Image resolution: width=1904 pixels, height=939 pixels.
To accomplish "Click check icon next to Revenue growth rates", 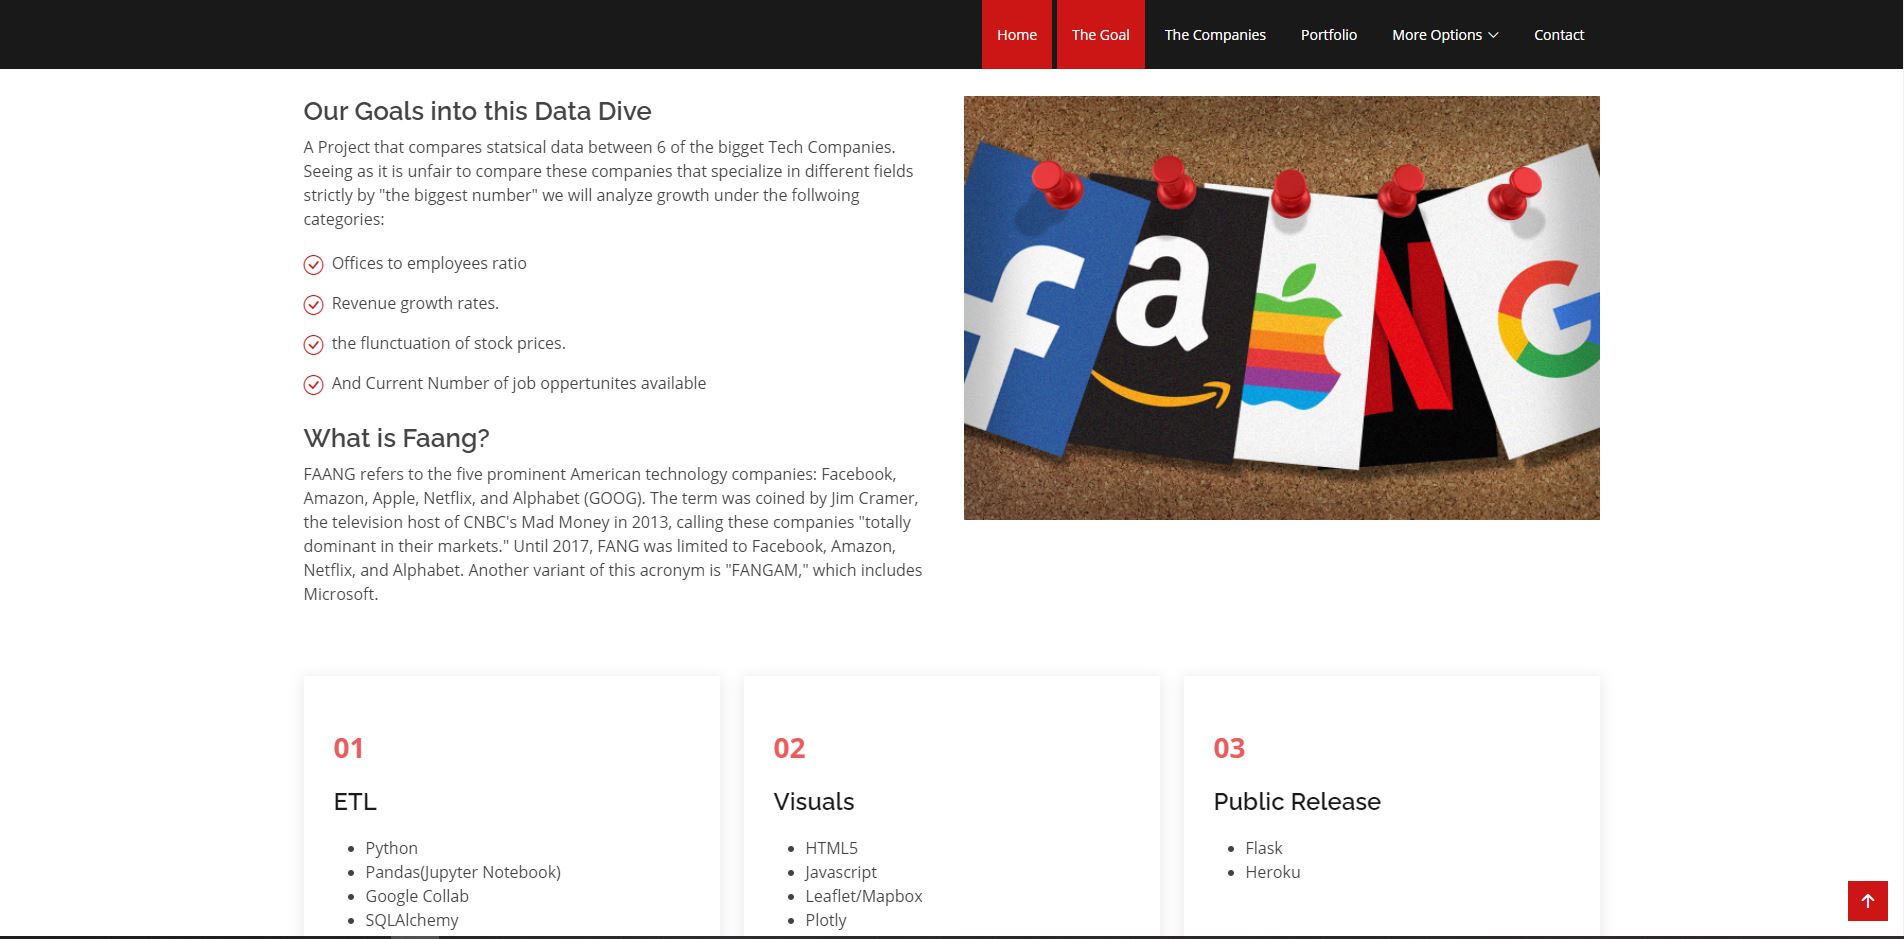I will (313, 305).
